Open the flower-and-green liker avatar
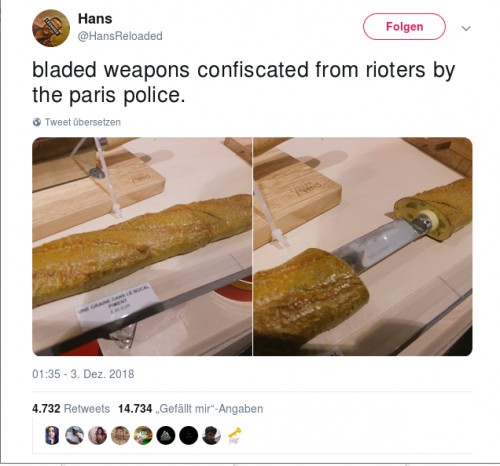 (x=143, y=435)
